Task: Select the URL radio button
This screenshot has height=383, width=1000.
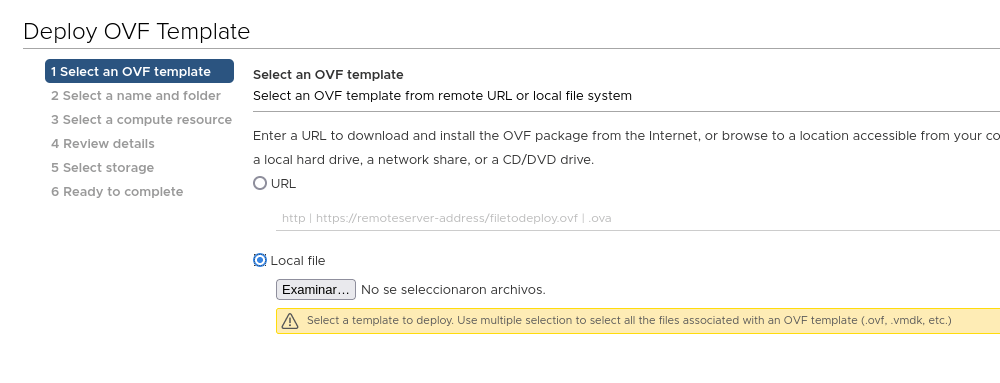Action: pyautogui.click(x=260, y=184)
